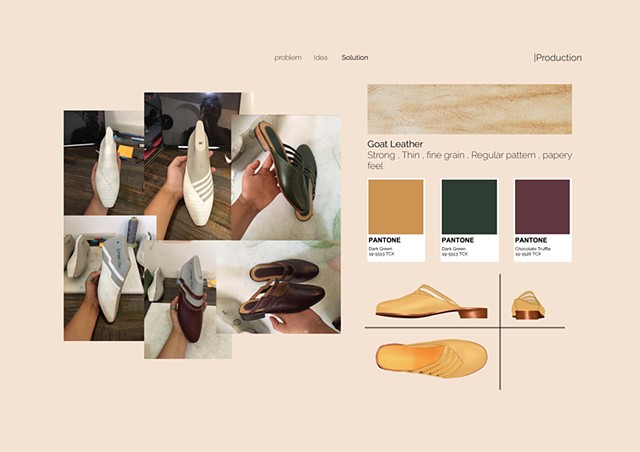The width and height of the screenshot is (640, 452).
Task: Click the Production section heading
Action: 558,58
